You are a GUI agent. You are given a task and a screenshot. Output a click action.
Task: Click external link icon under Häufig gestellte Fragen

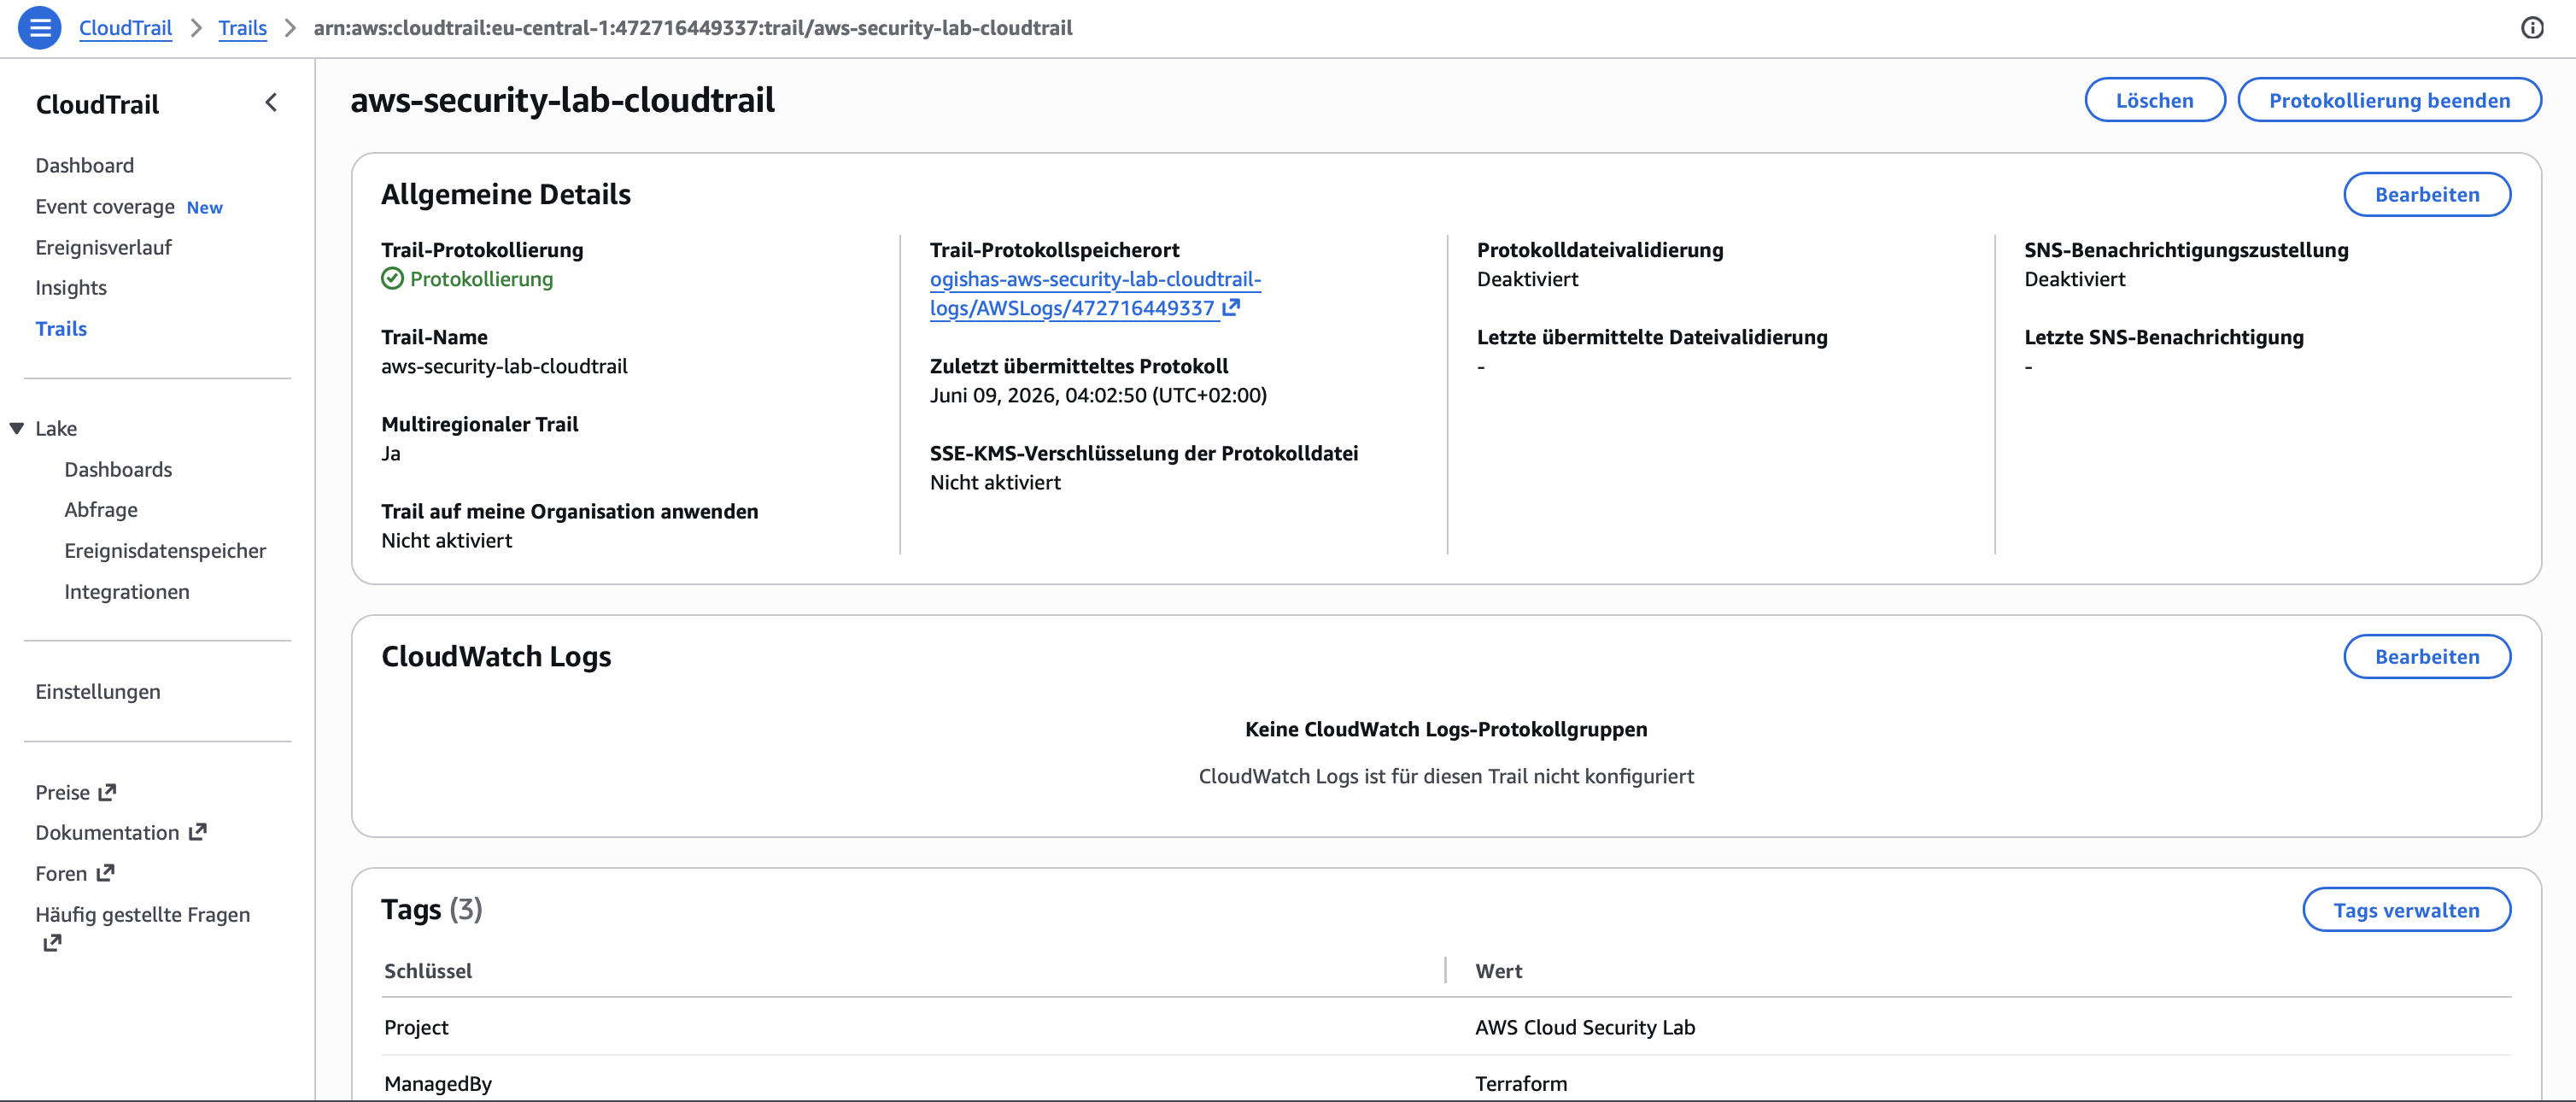[52, 943]
